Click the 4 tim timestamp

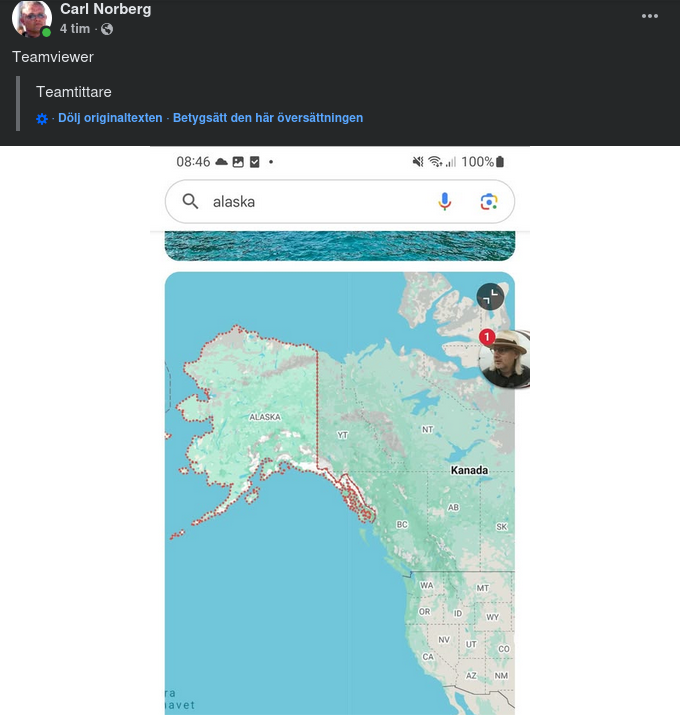pyautogui.click(x=75, y=29)
